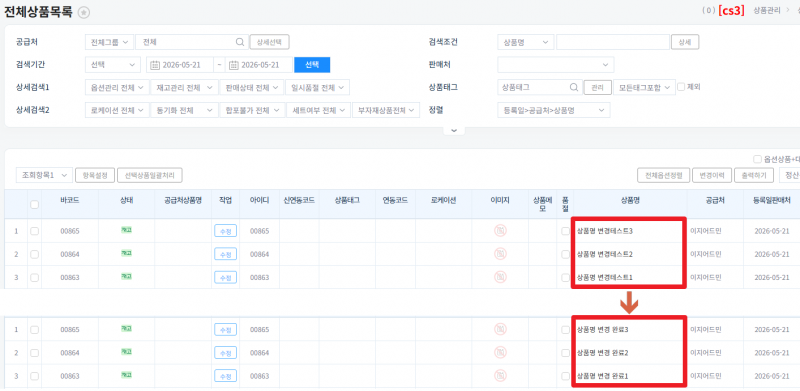Open the 전체그룹 supplier group dropdown

[109, 42]
